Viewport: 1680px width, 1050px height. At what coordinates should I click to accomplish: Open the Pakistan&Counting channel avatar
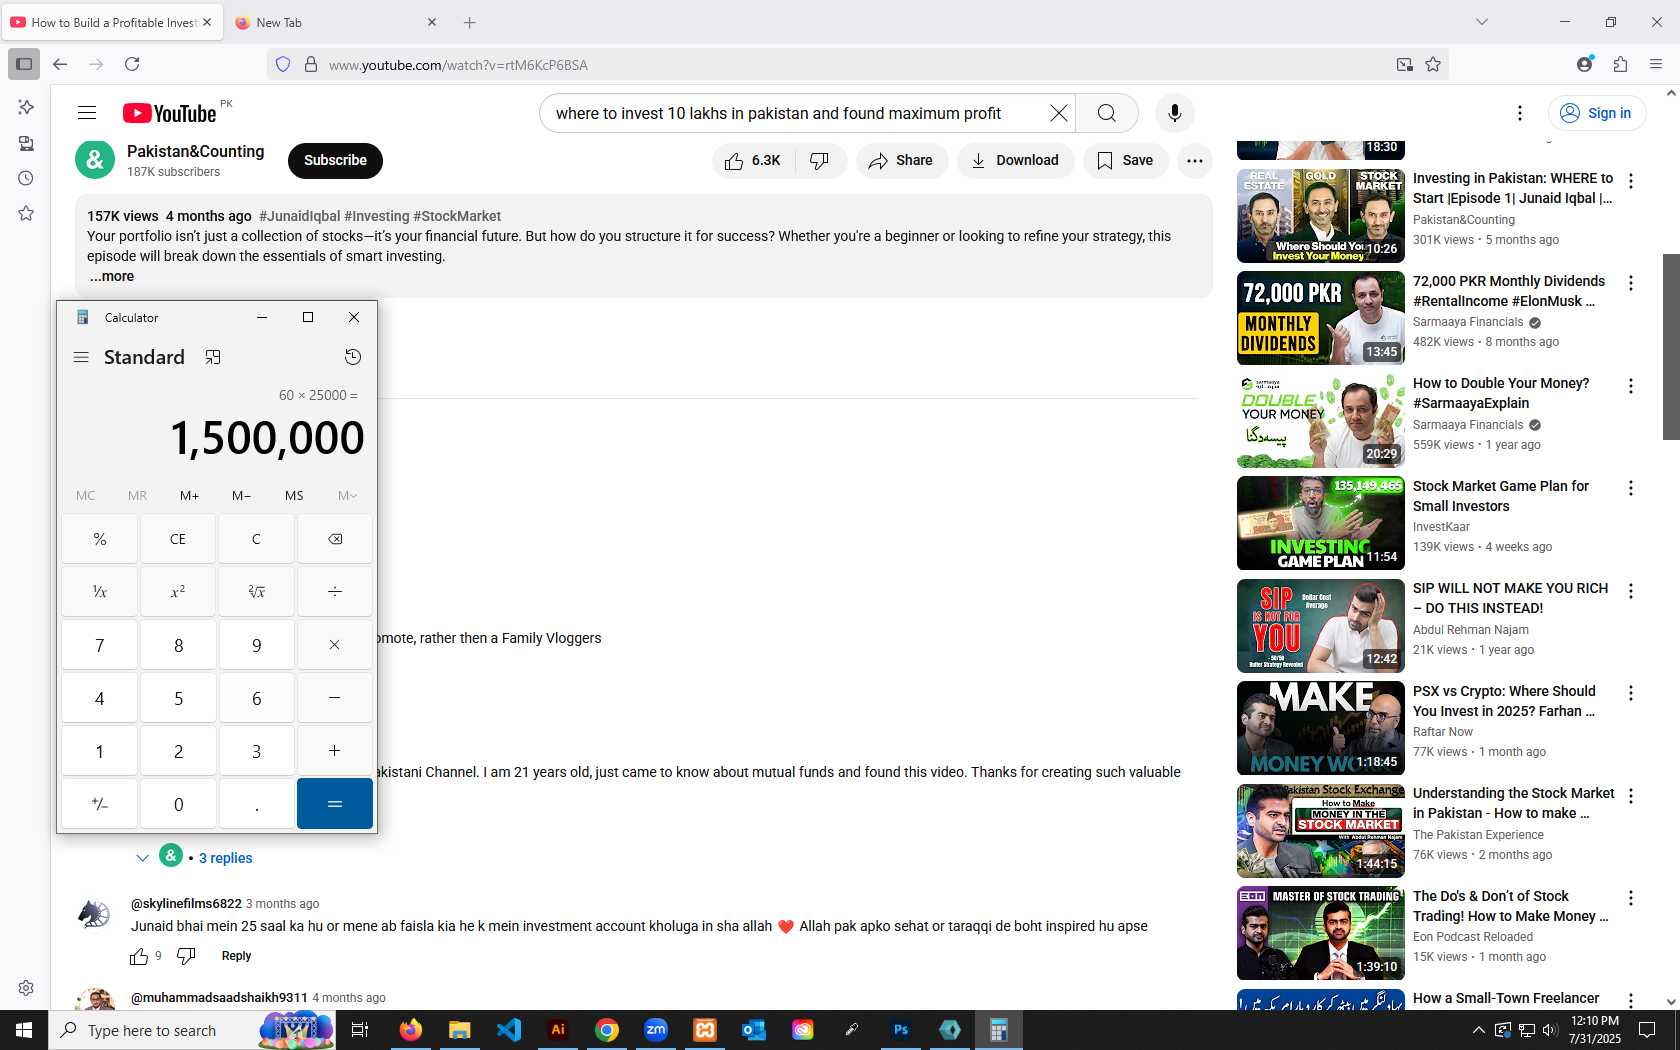(95, 160)
